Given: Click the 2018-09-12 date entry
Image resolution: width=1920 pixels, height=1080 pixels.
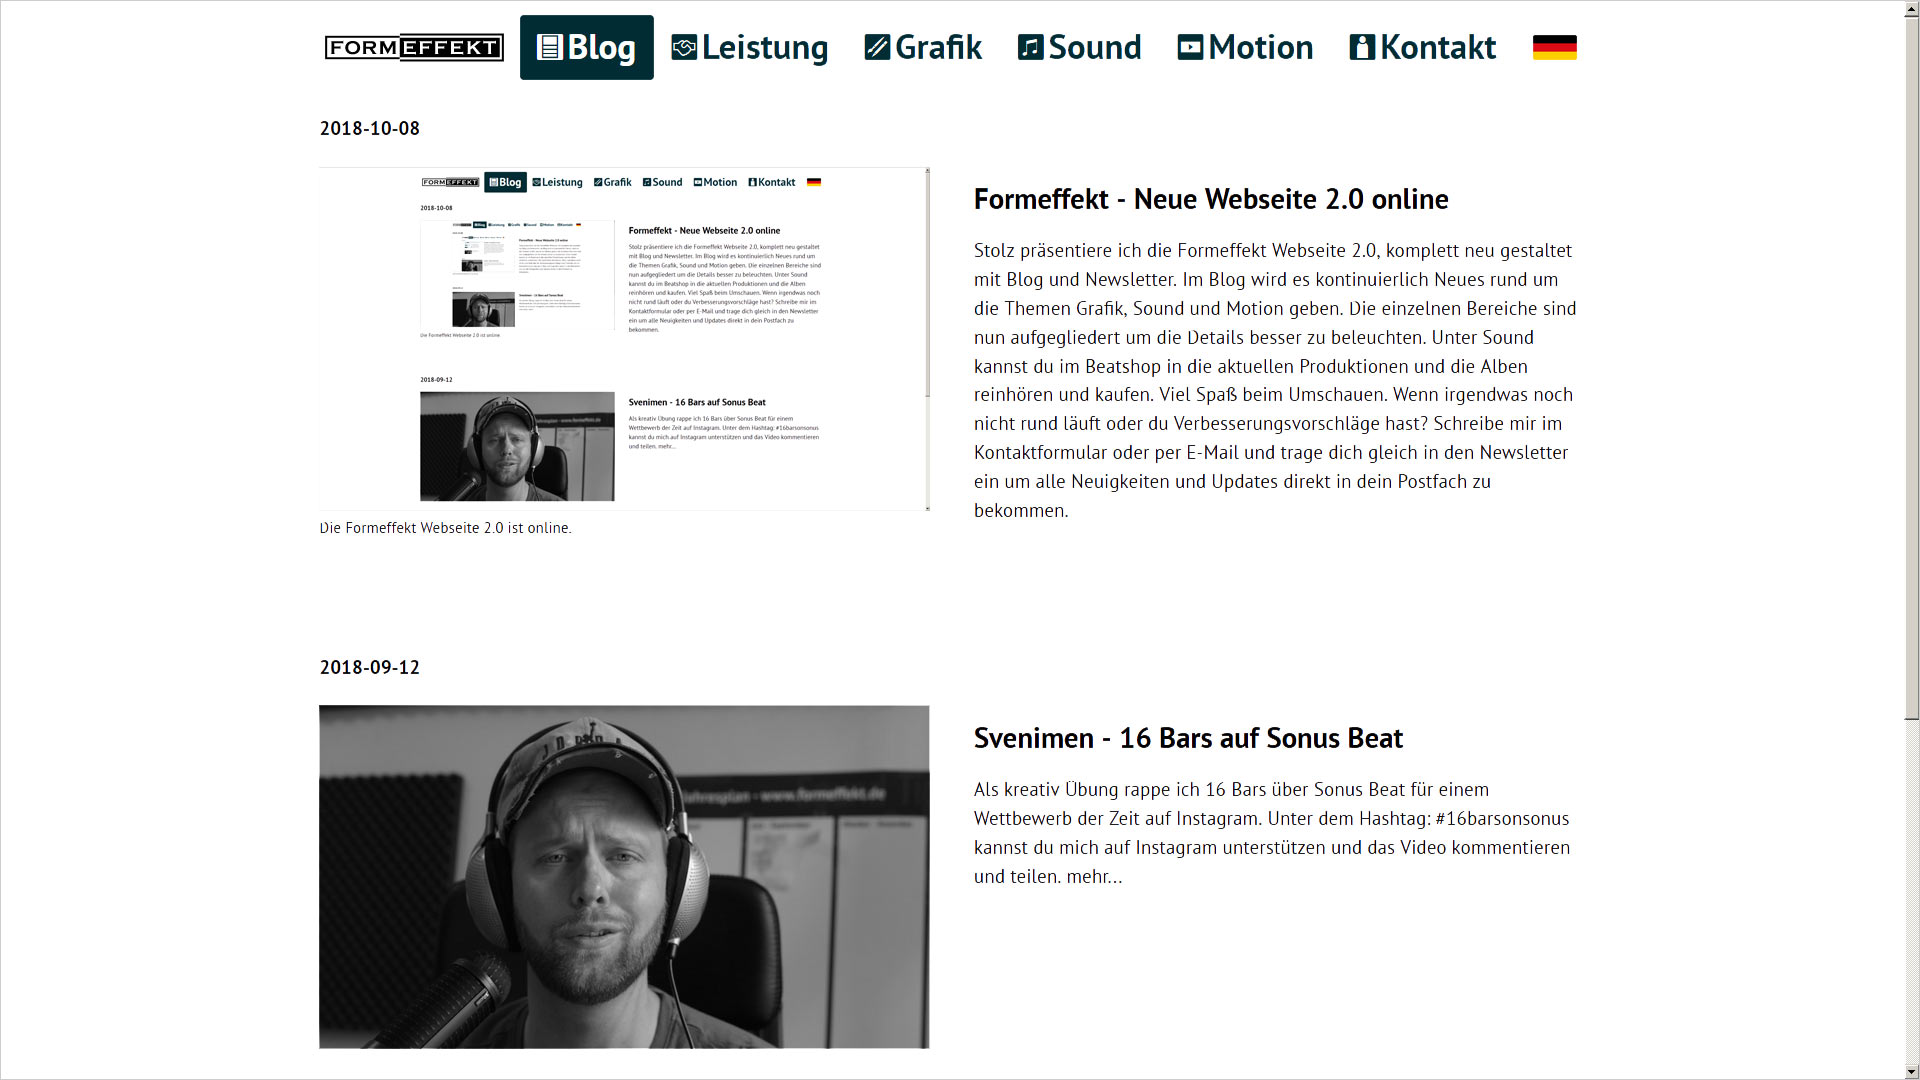Looking at the screenshot, I should click(x=369, y=666).
